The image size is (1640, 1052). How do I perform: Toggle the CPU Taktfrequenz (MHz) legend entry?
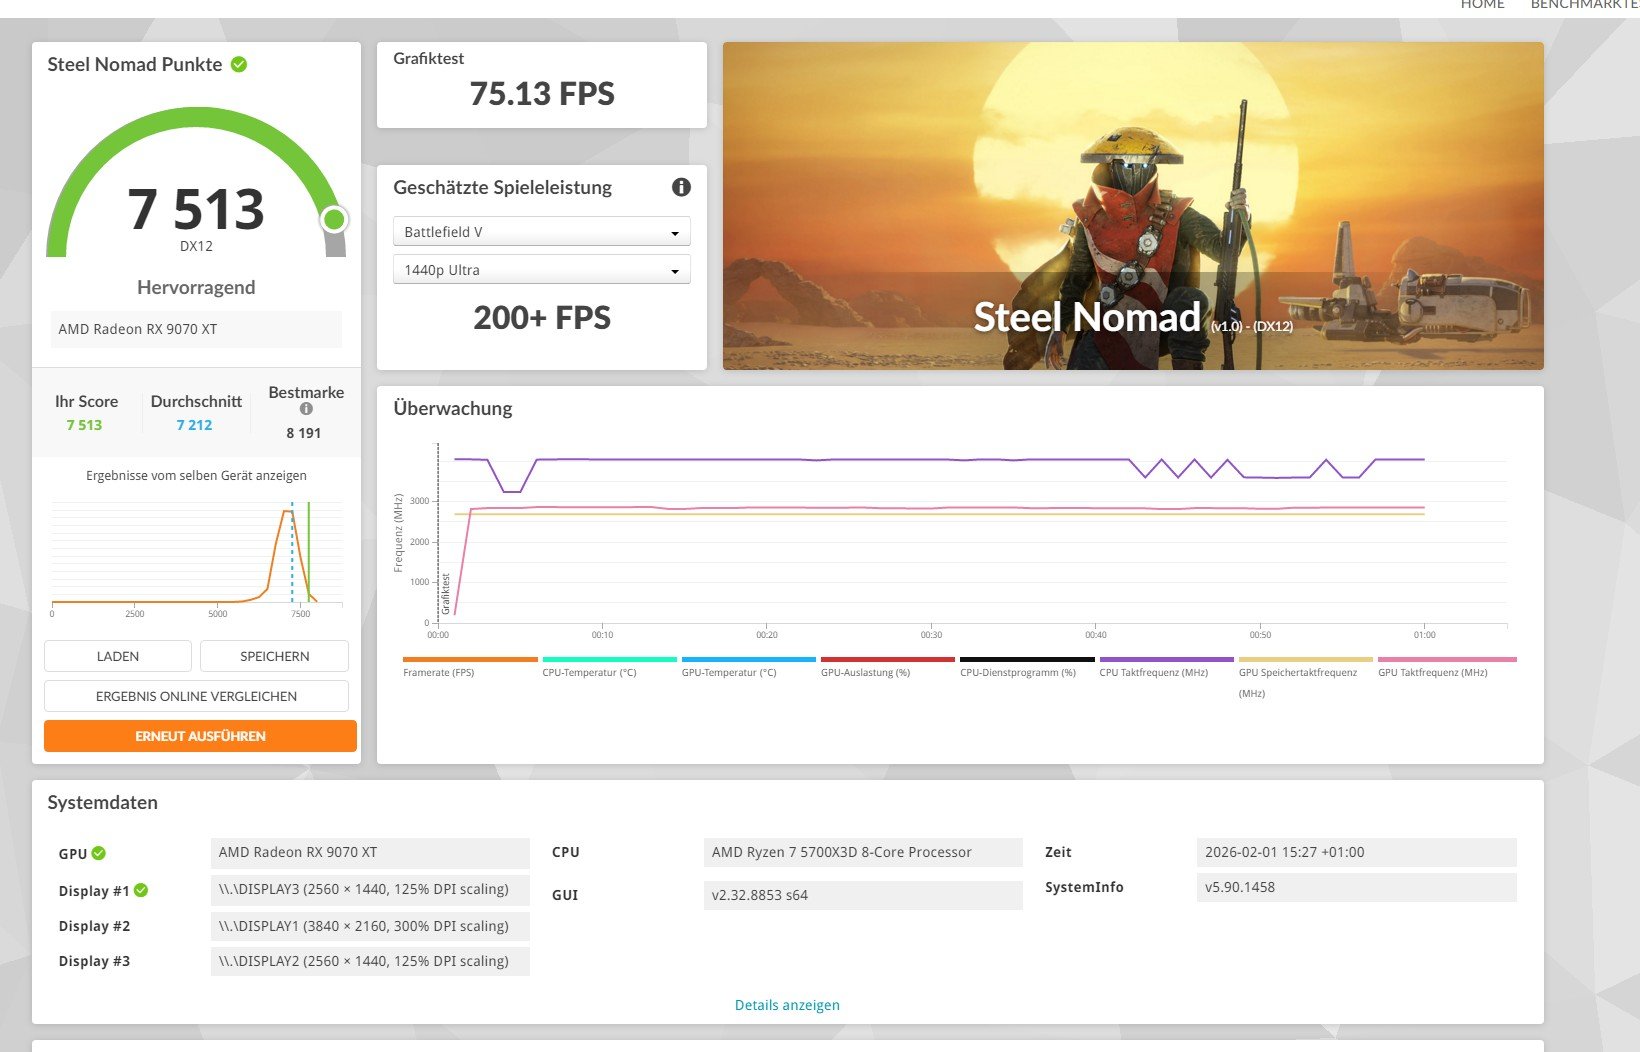pos(1166,667)
